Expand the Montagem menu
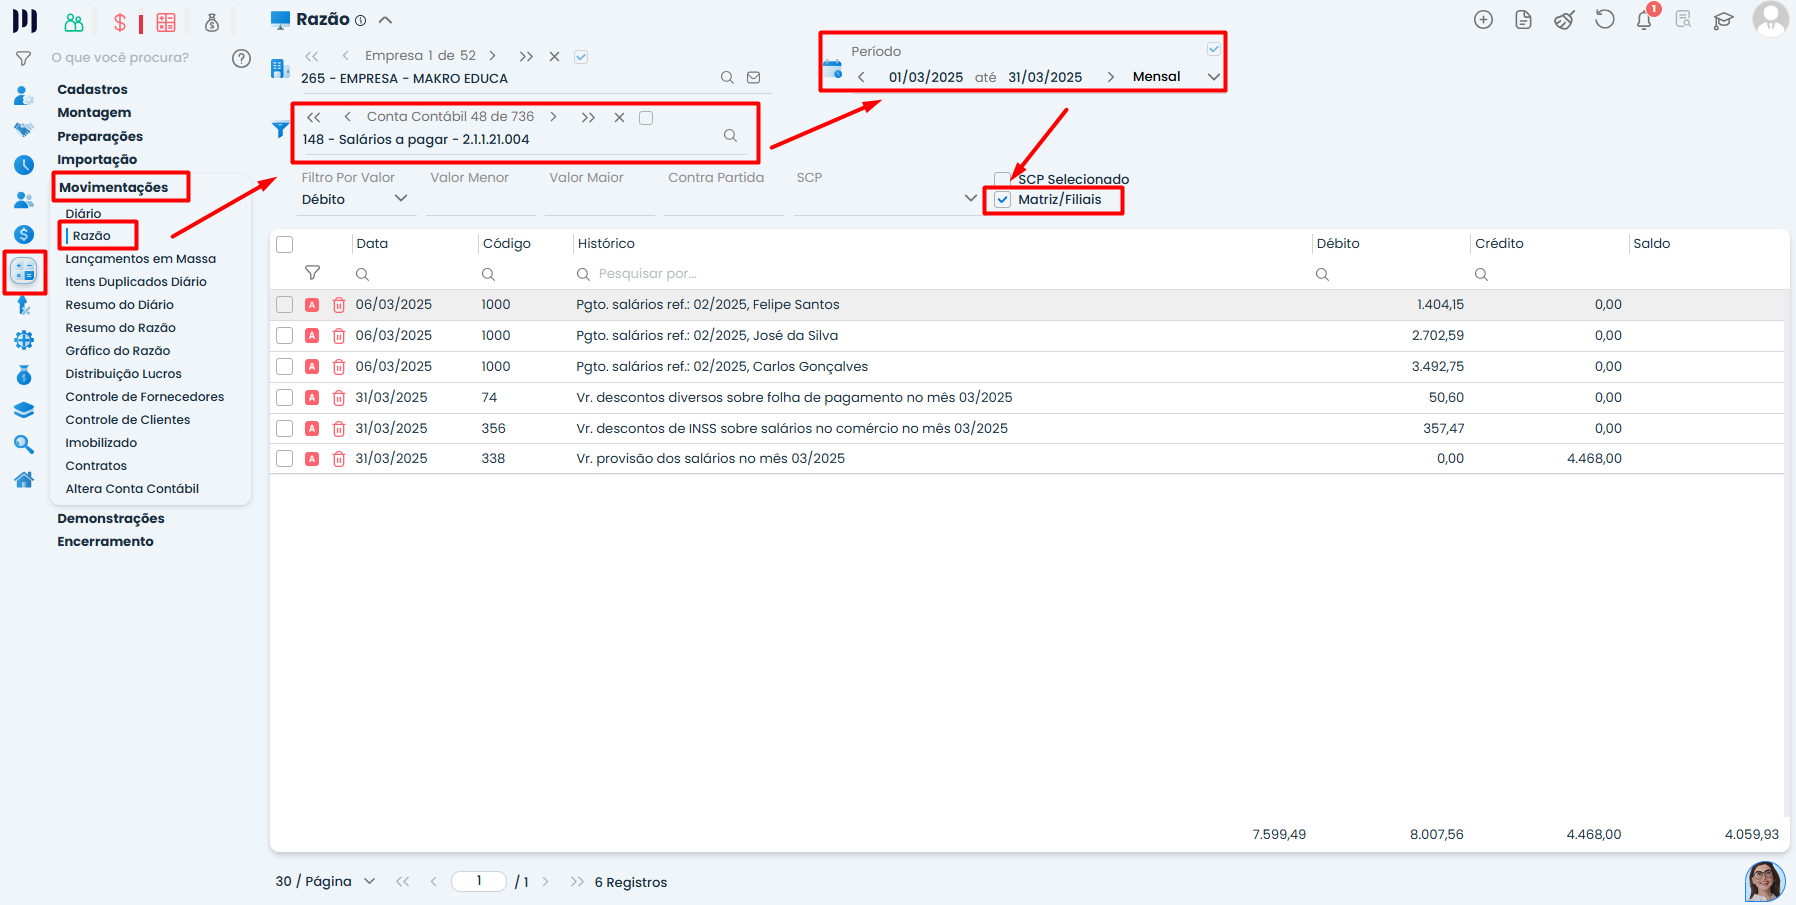The height and width of the screenshot is (905, 1796). (x=94, y=113)
